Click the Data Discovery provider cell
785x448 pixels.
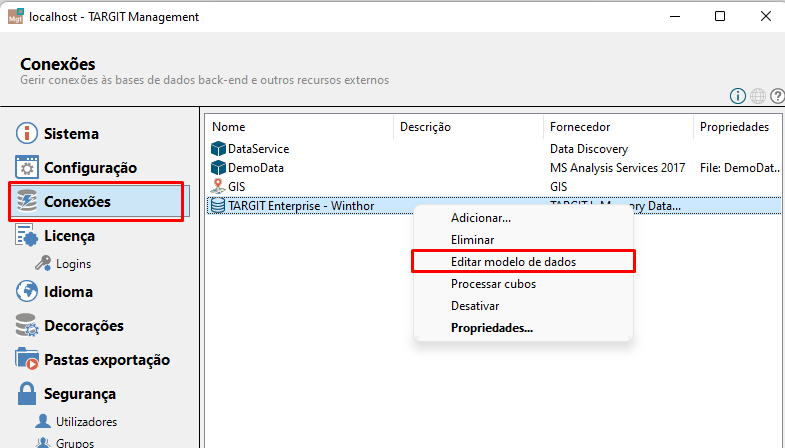pyautogui.click(x=589, y=149)
